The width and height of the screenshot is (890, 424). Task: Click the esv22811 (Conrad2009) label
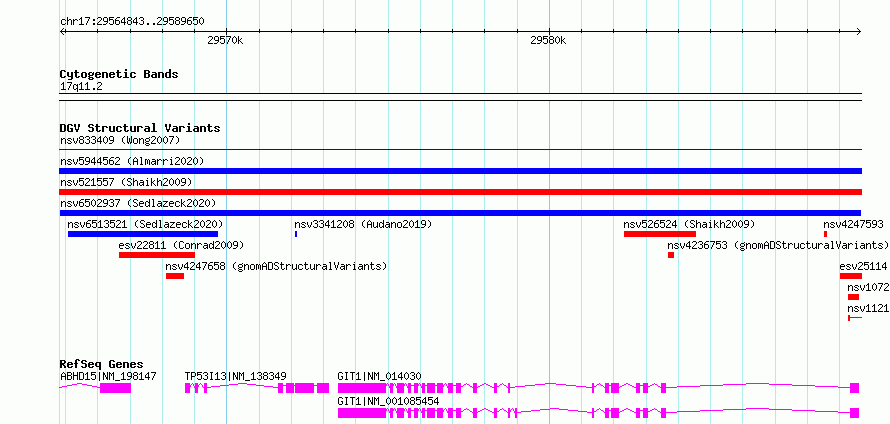coord(181,245)
